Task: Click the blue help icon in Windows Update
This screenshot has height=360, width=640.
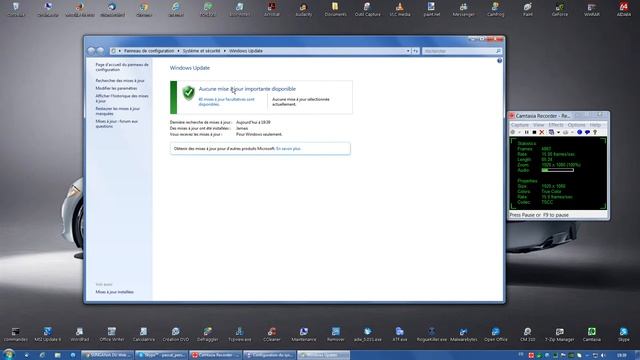Action: tap(499, 60)
